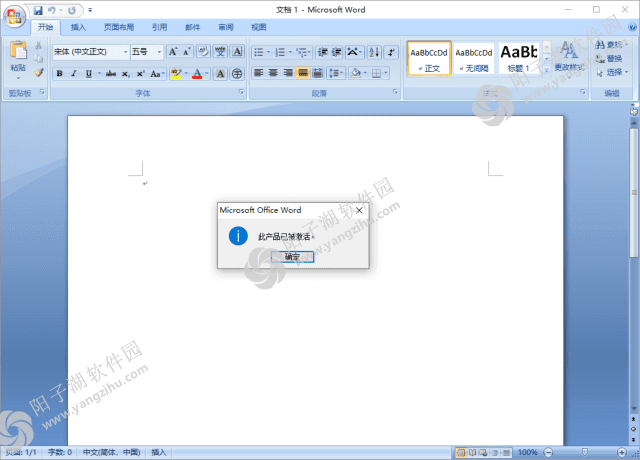Click the help question mark icon
The width and height of the screenshot is (640, 460).
pos(632,27)
